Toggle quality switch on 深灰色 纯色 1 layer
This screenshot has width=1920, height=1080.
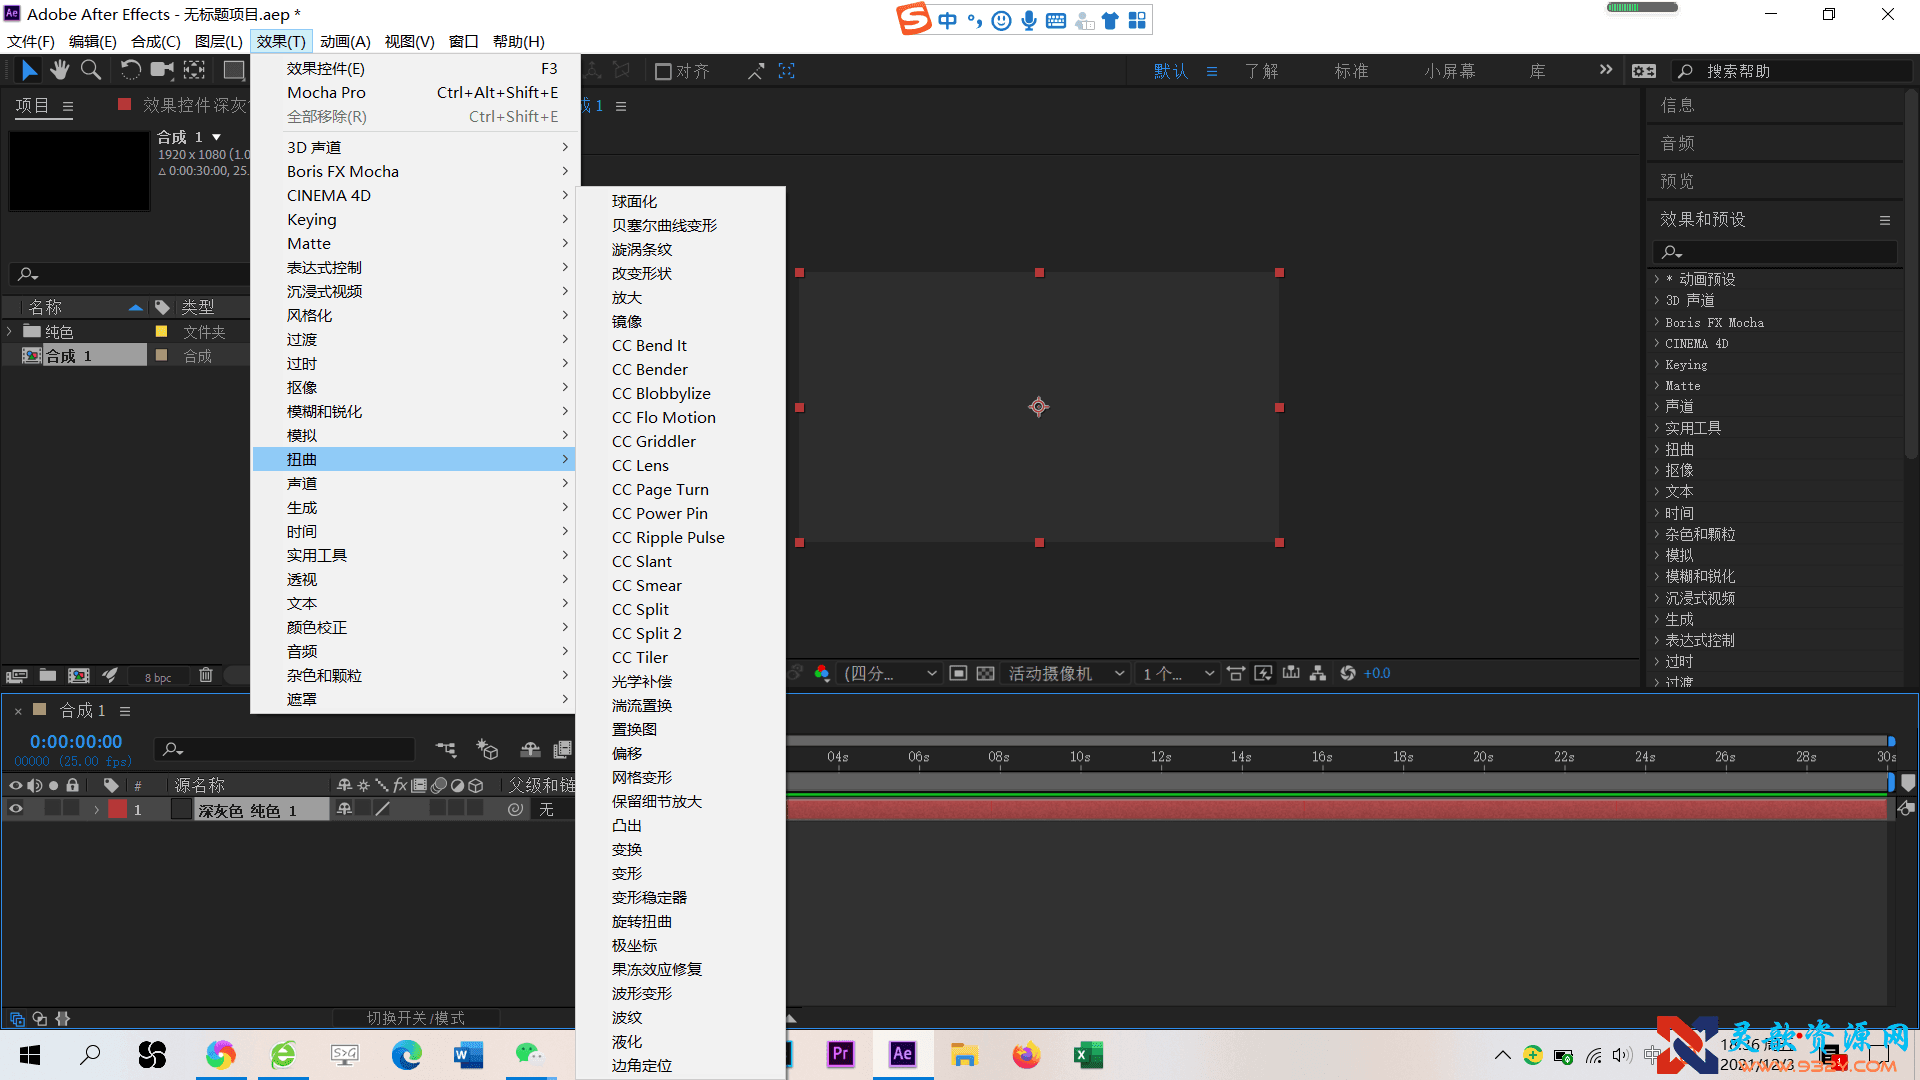point(382,809)
